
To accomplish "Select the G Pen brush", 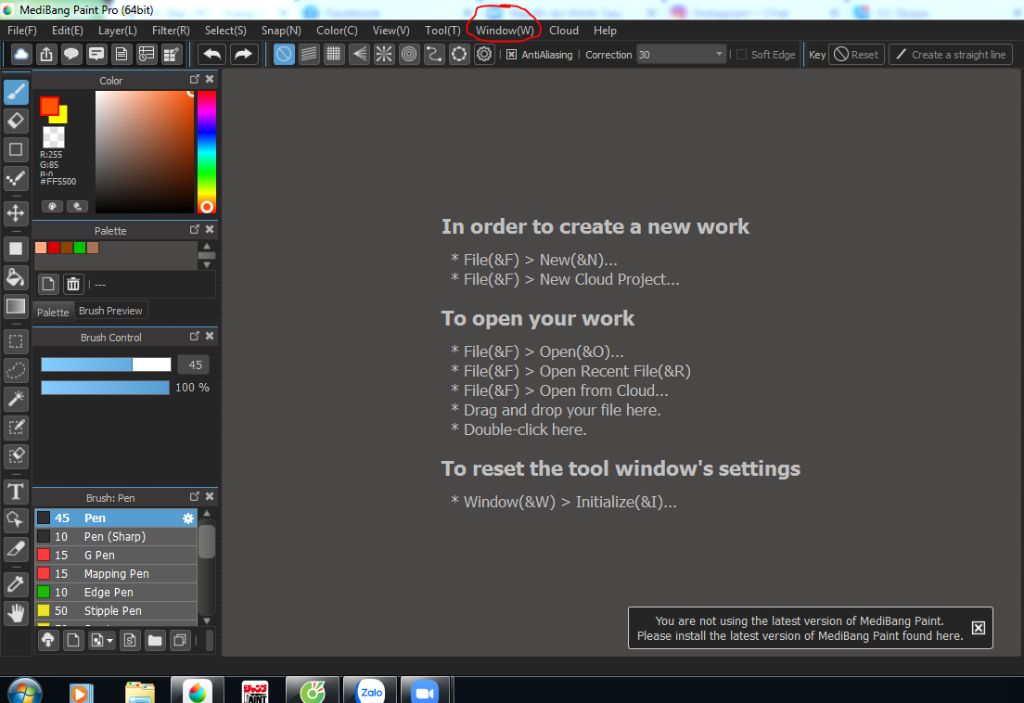I will click(x=116, y=555).
